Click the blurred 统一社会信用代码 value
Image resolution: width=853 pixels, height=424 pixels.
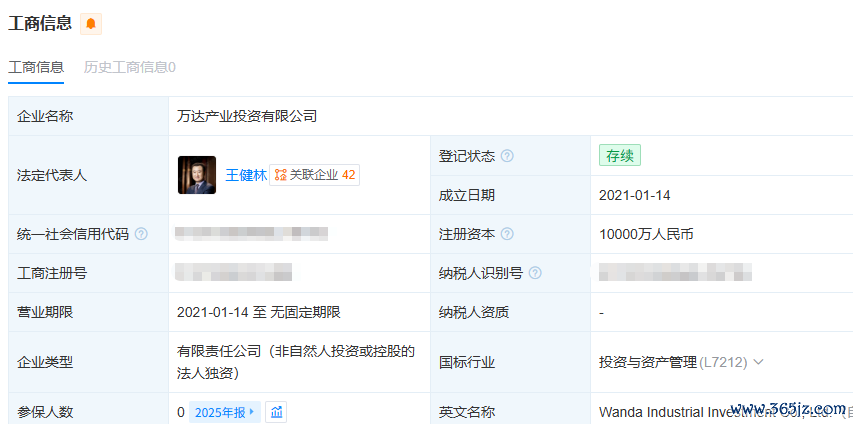point(251,234)
